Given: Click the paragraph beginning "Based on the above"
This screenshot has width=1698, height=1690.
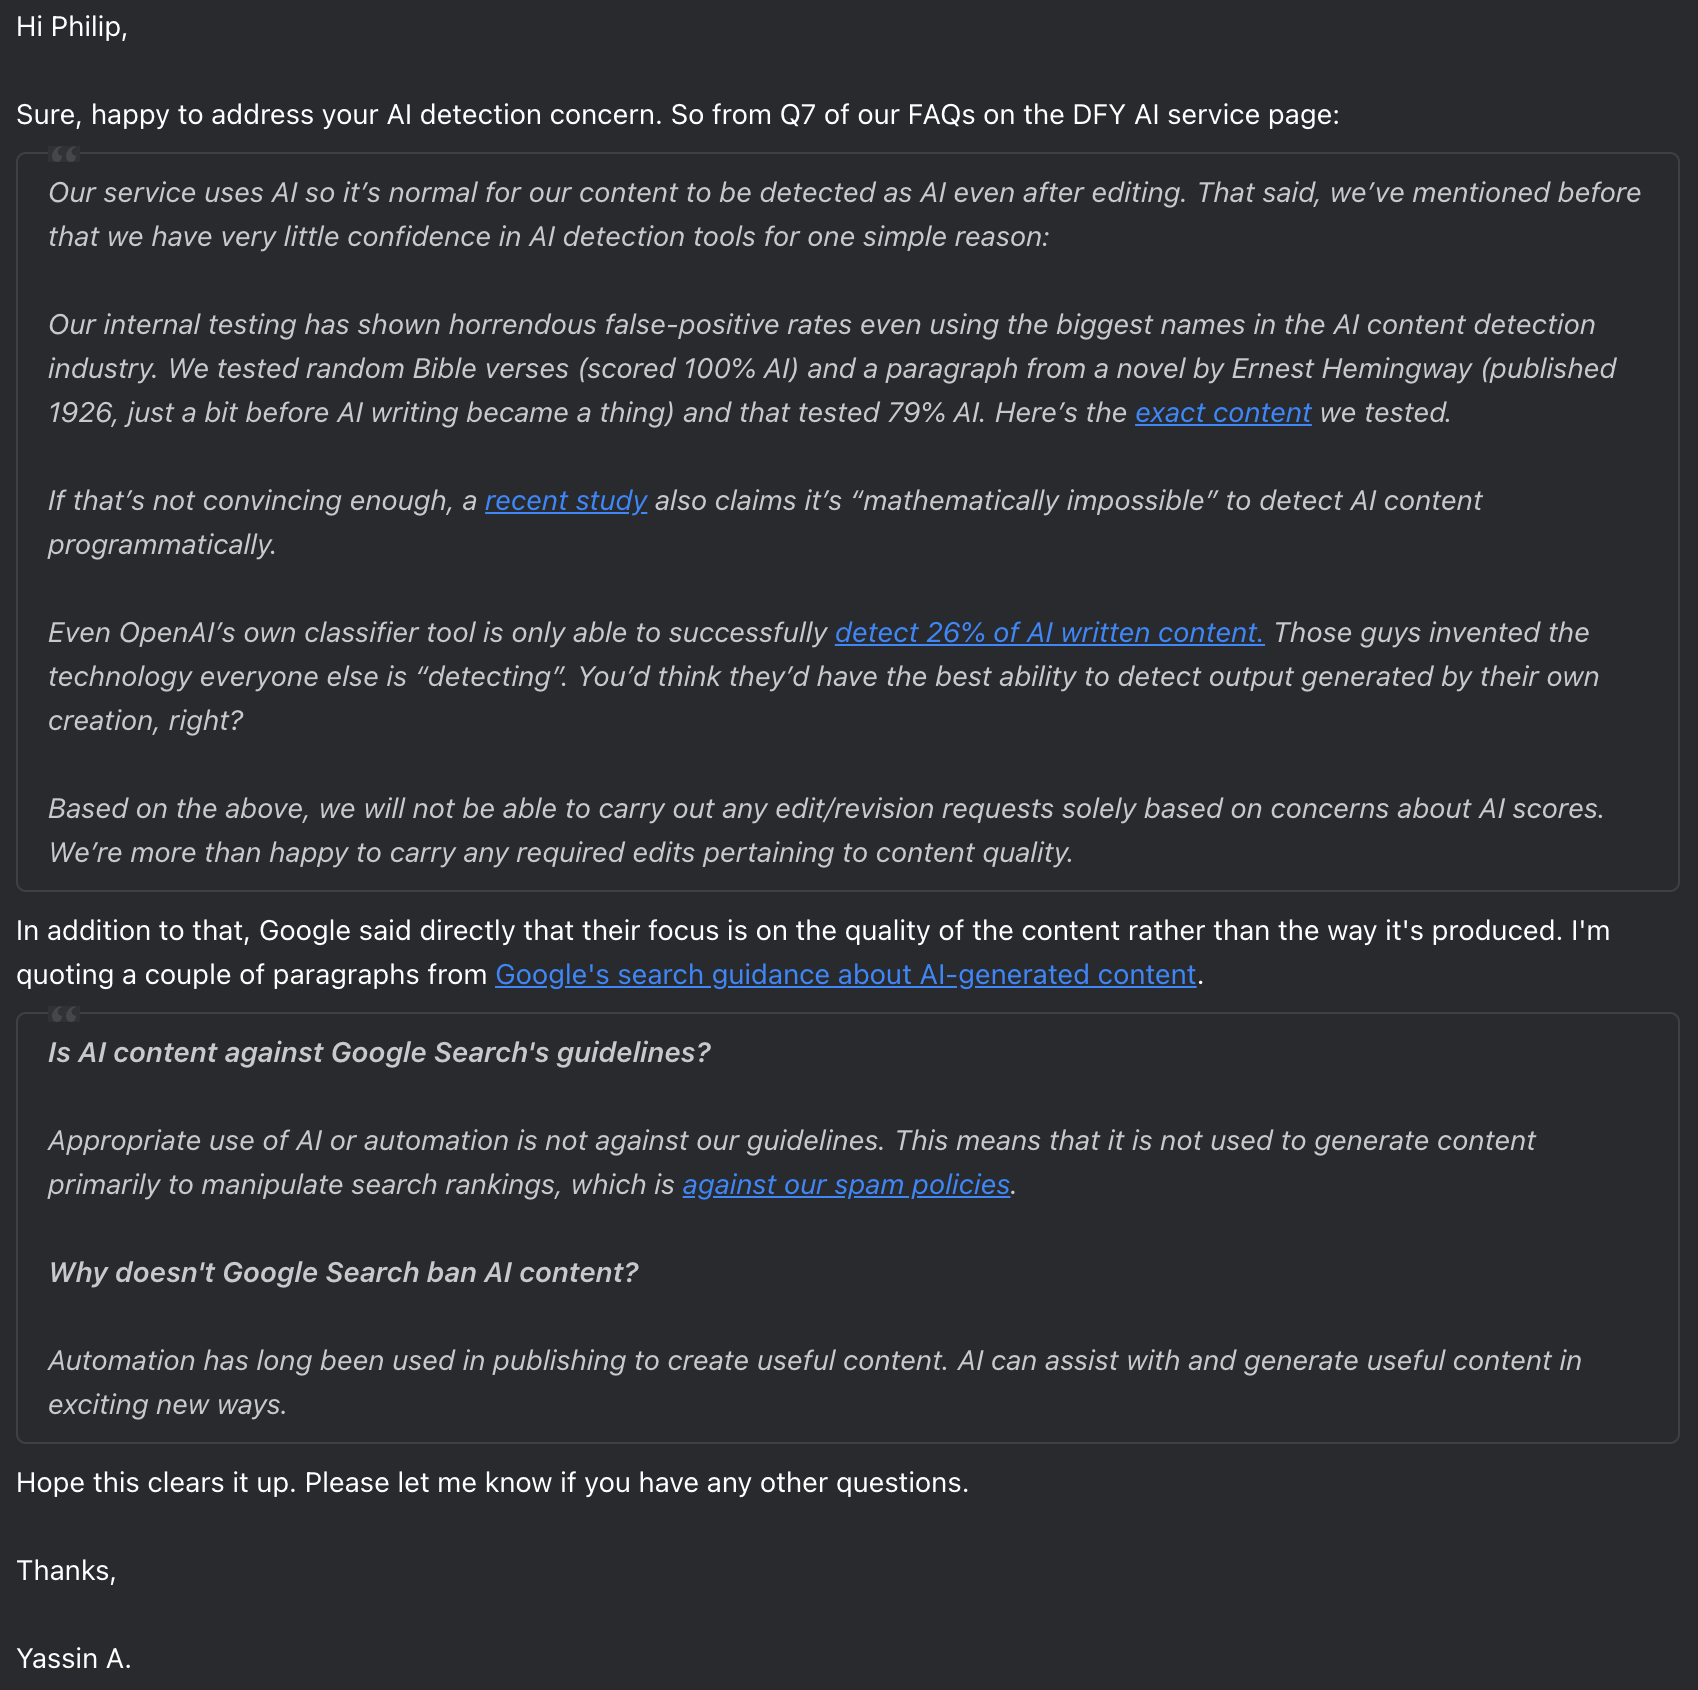Looking at the screenshot, I should (x=826, y=831).
